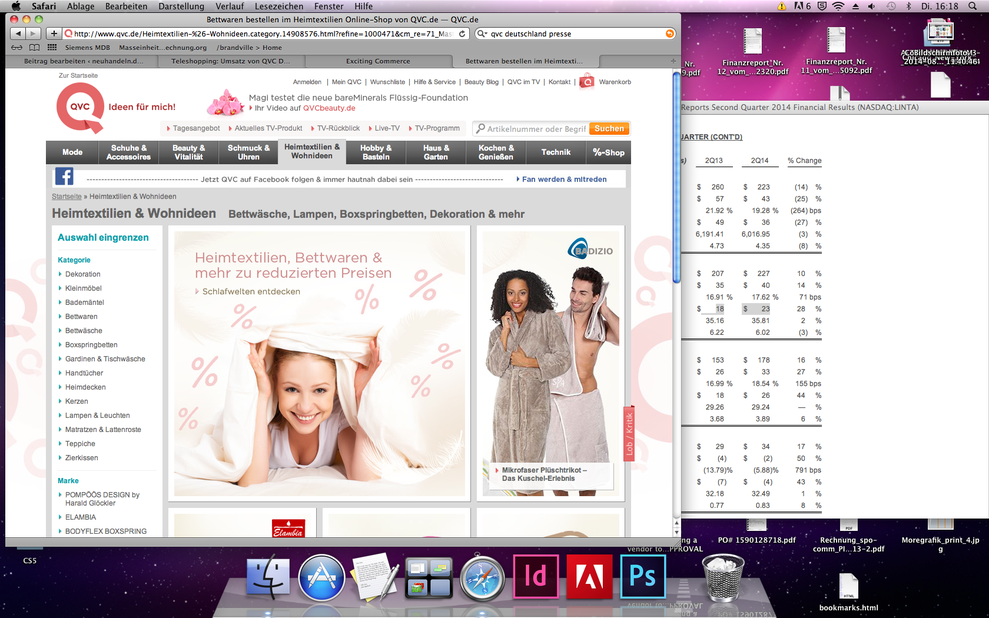Launch Adobe InDesign from the Dock
This screenshot has height=618, width=989.
pyautogui.click(x=535, y=576)
